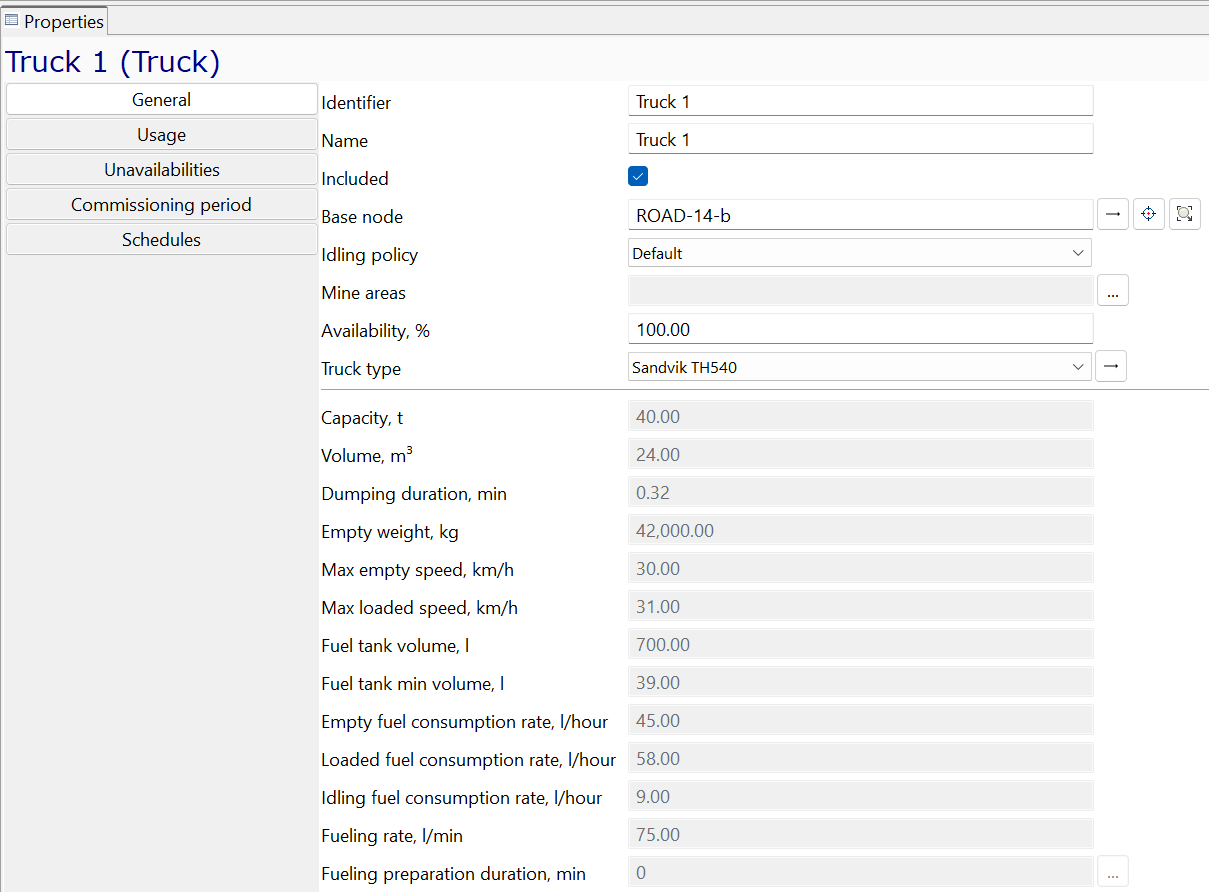
Task: Click the Capacity value 40.00
Action: 860,416
